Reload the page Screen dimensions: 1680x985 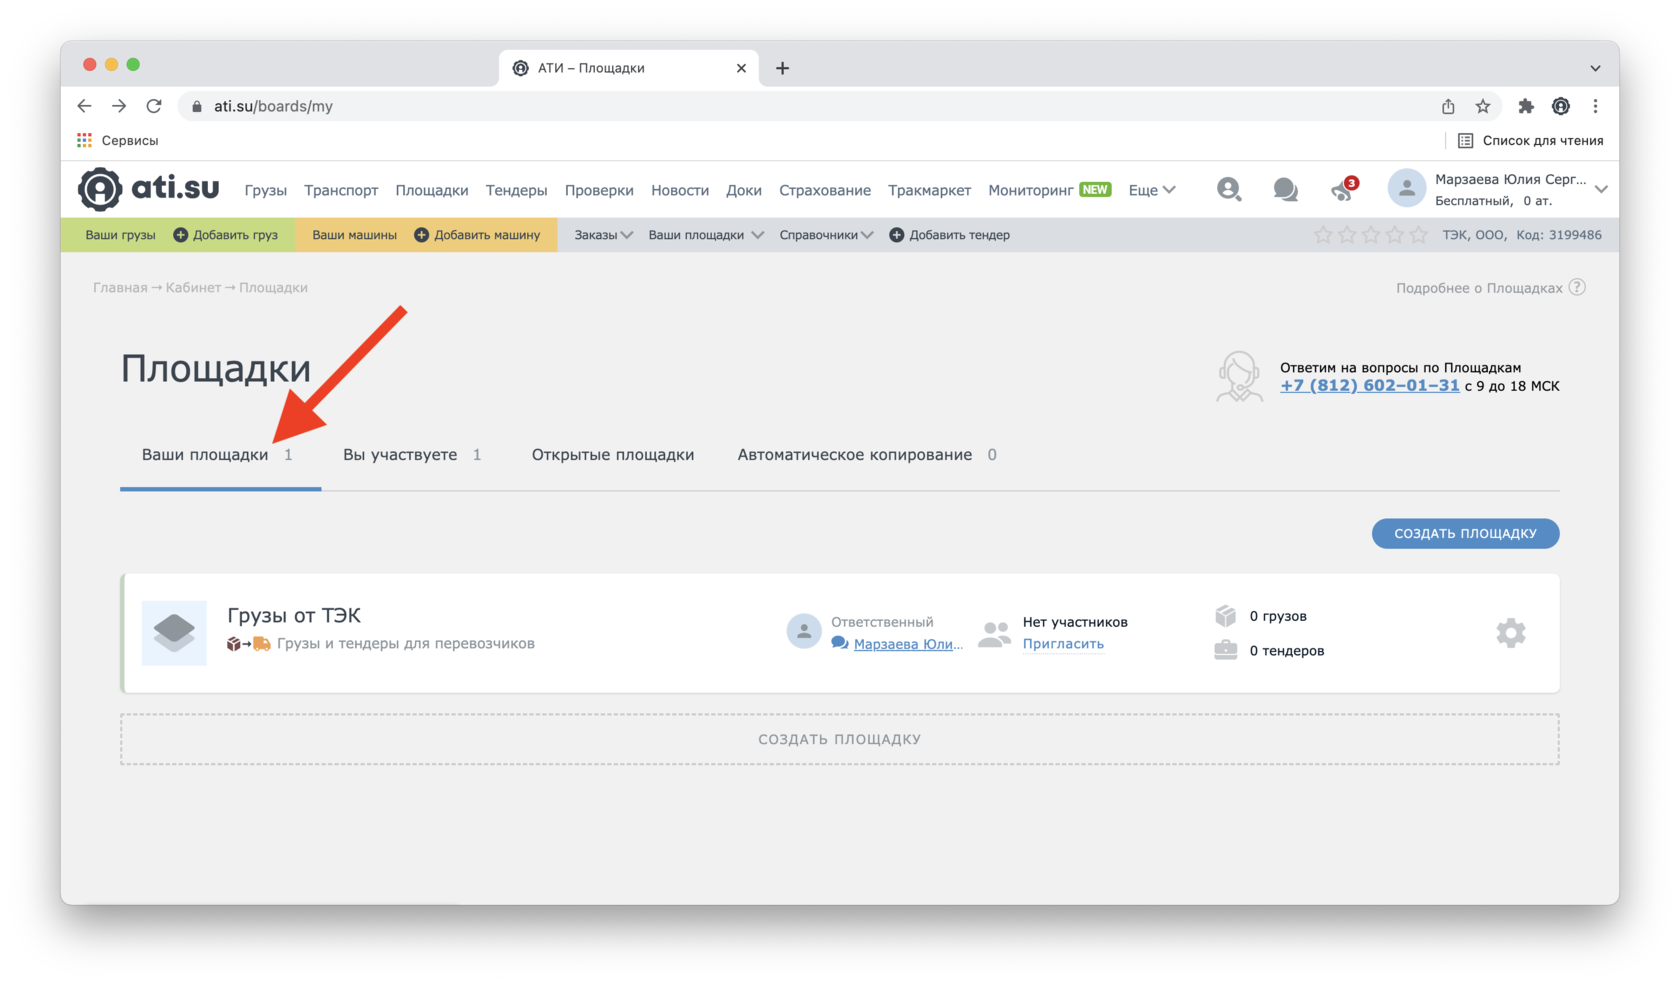[154, 106]
